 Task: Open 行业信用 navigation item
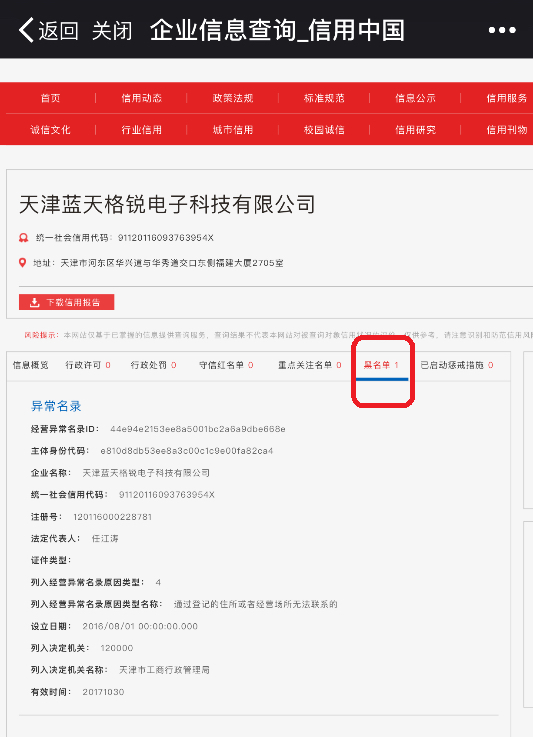coord(141,130)
